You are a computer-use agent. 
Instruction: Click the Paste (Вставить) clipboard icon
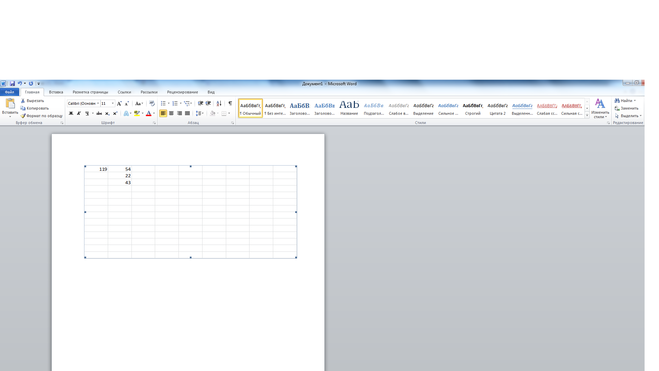click(x=10, y=104)
